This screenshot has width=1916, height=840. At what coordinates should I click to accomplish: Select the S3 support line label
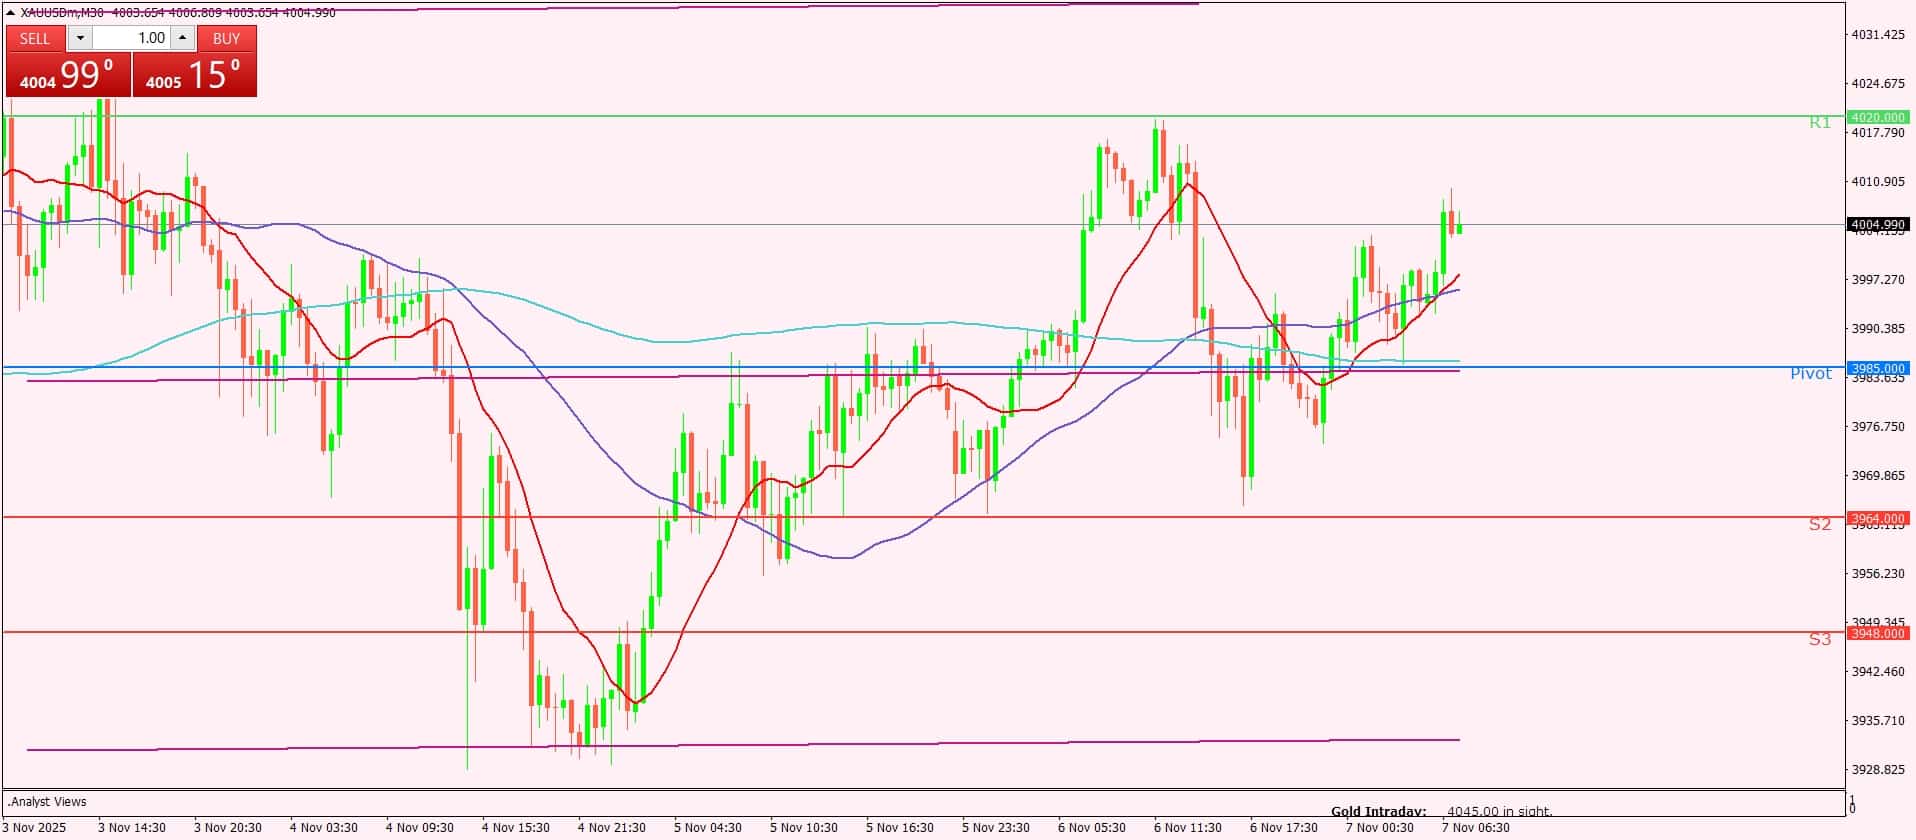(1819, 639)
